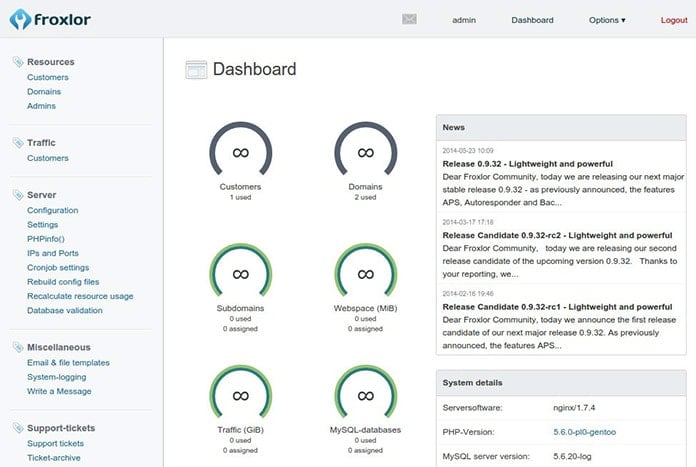
Task: Click the Dashboard window icon beside the title
Action: pos(196,70)
